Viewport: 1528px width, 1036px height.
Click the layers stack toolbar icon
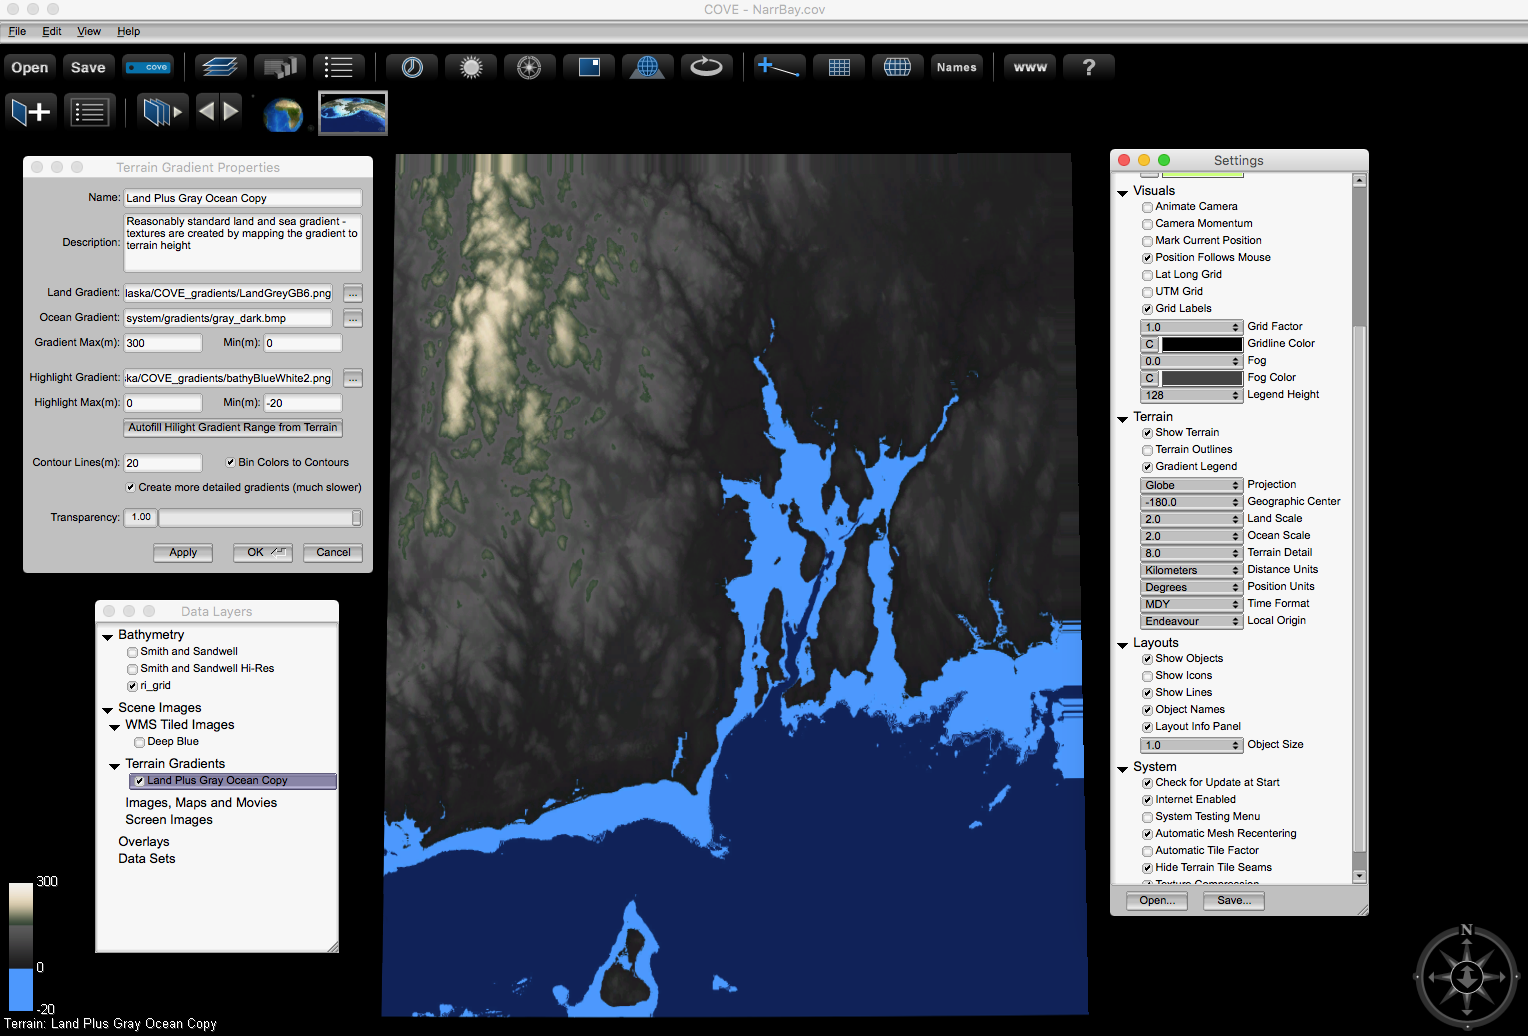tap(219, 67)
